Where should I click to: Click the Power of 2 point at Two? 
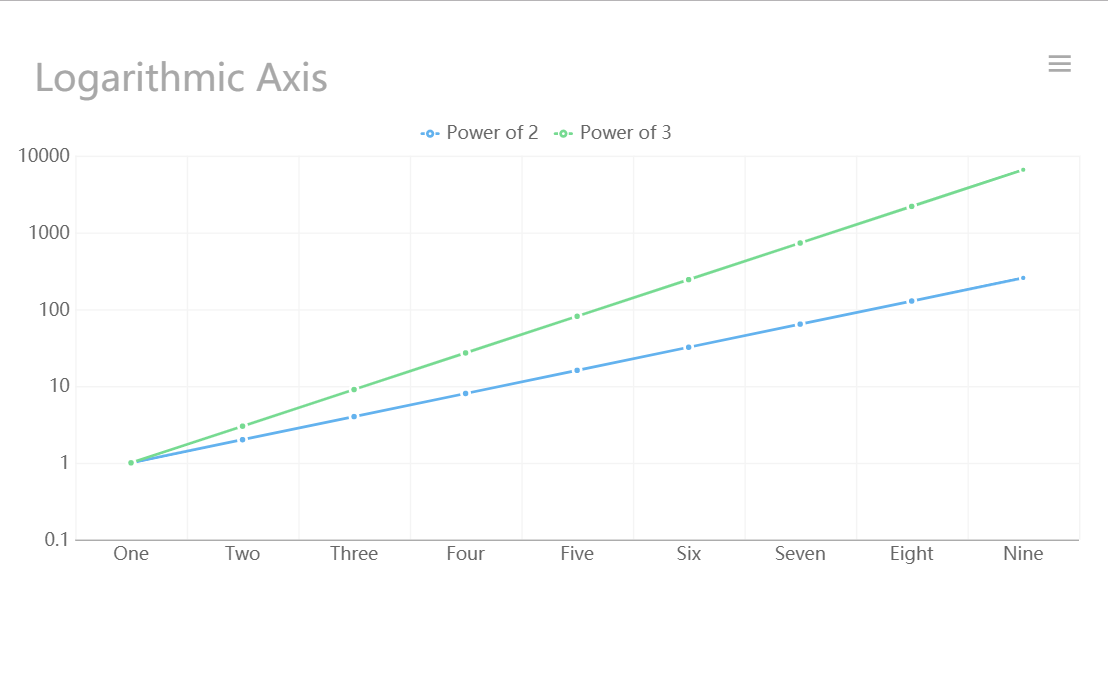pos(243,440)
